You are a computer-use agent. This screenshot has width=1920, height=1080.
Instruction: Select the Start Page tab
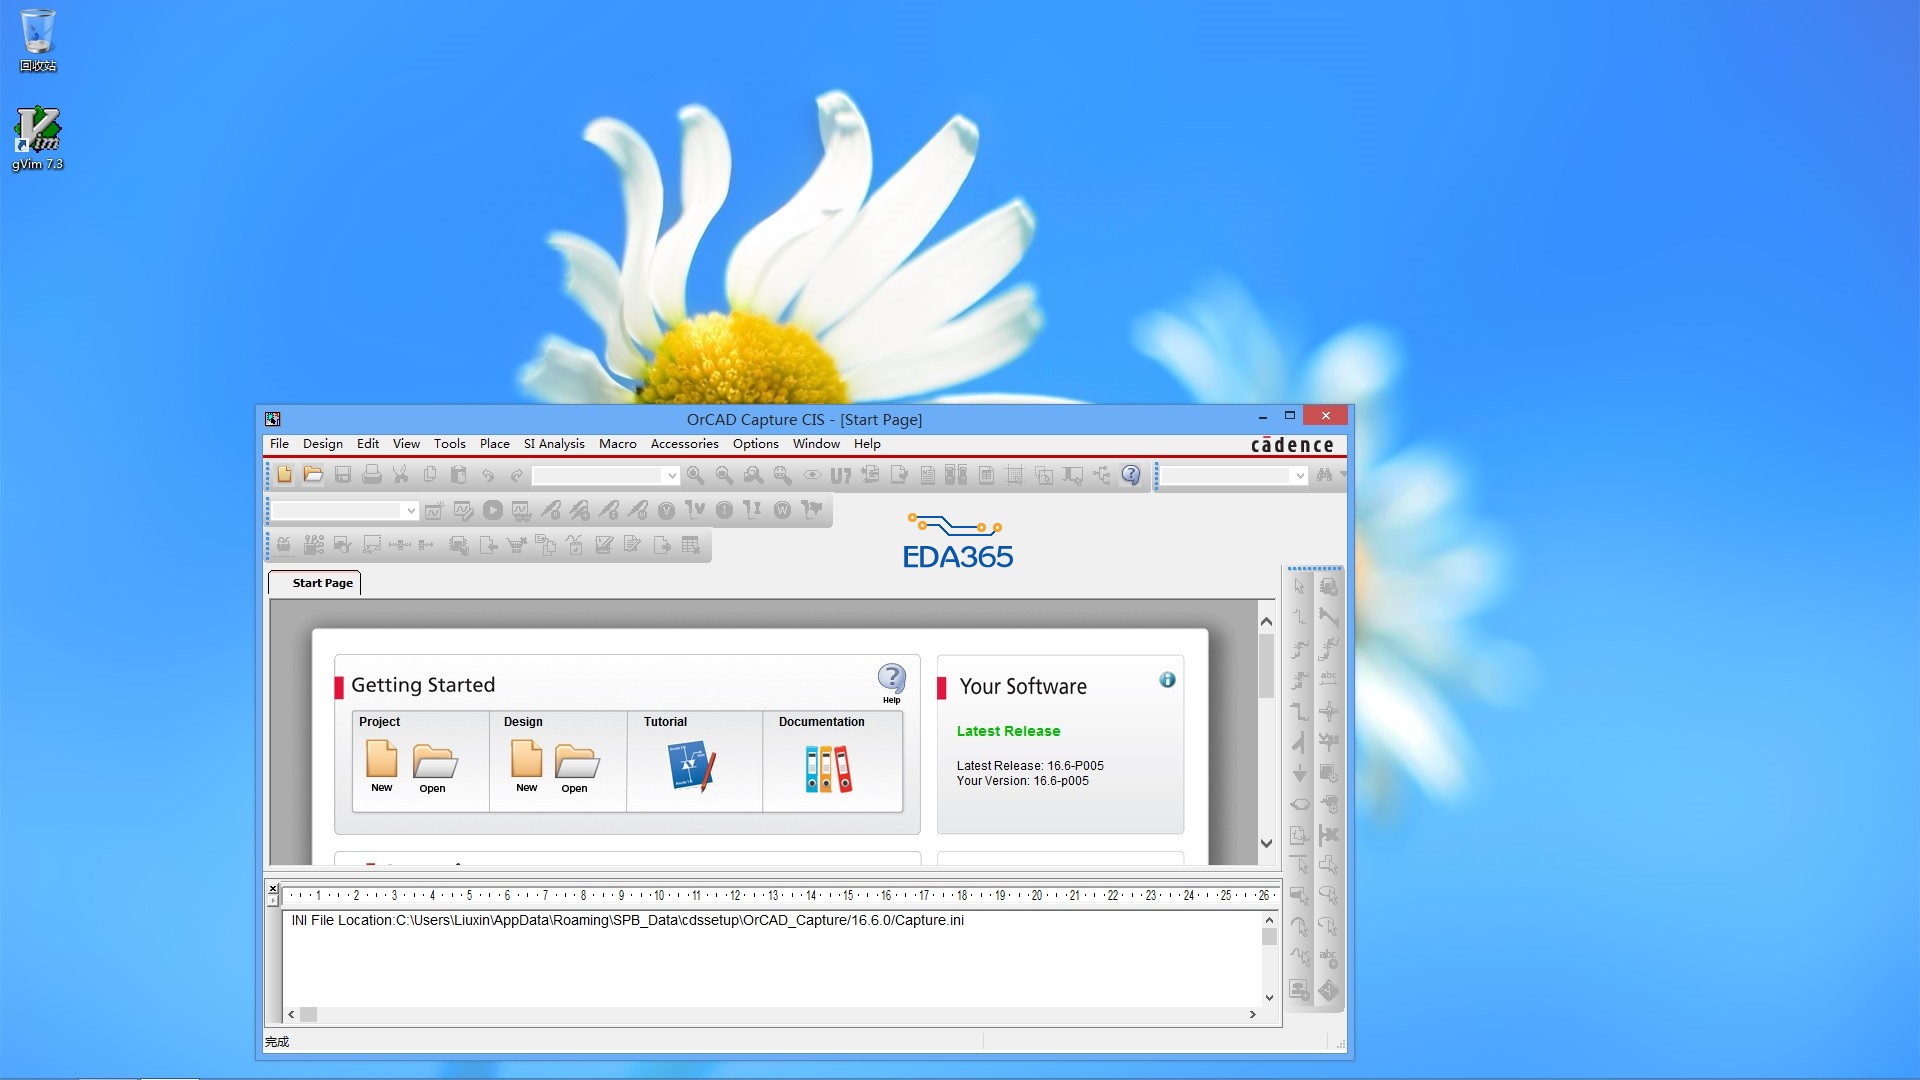click(315, 583)
